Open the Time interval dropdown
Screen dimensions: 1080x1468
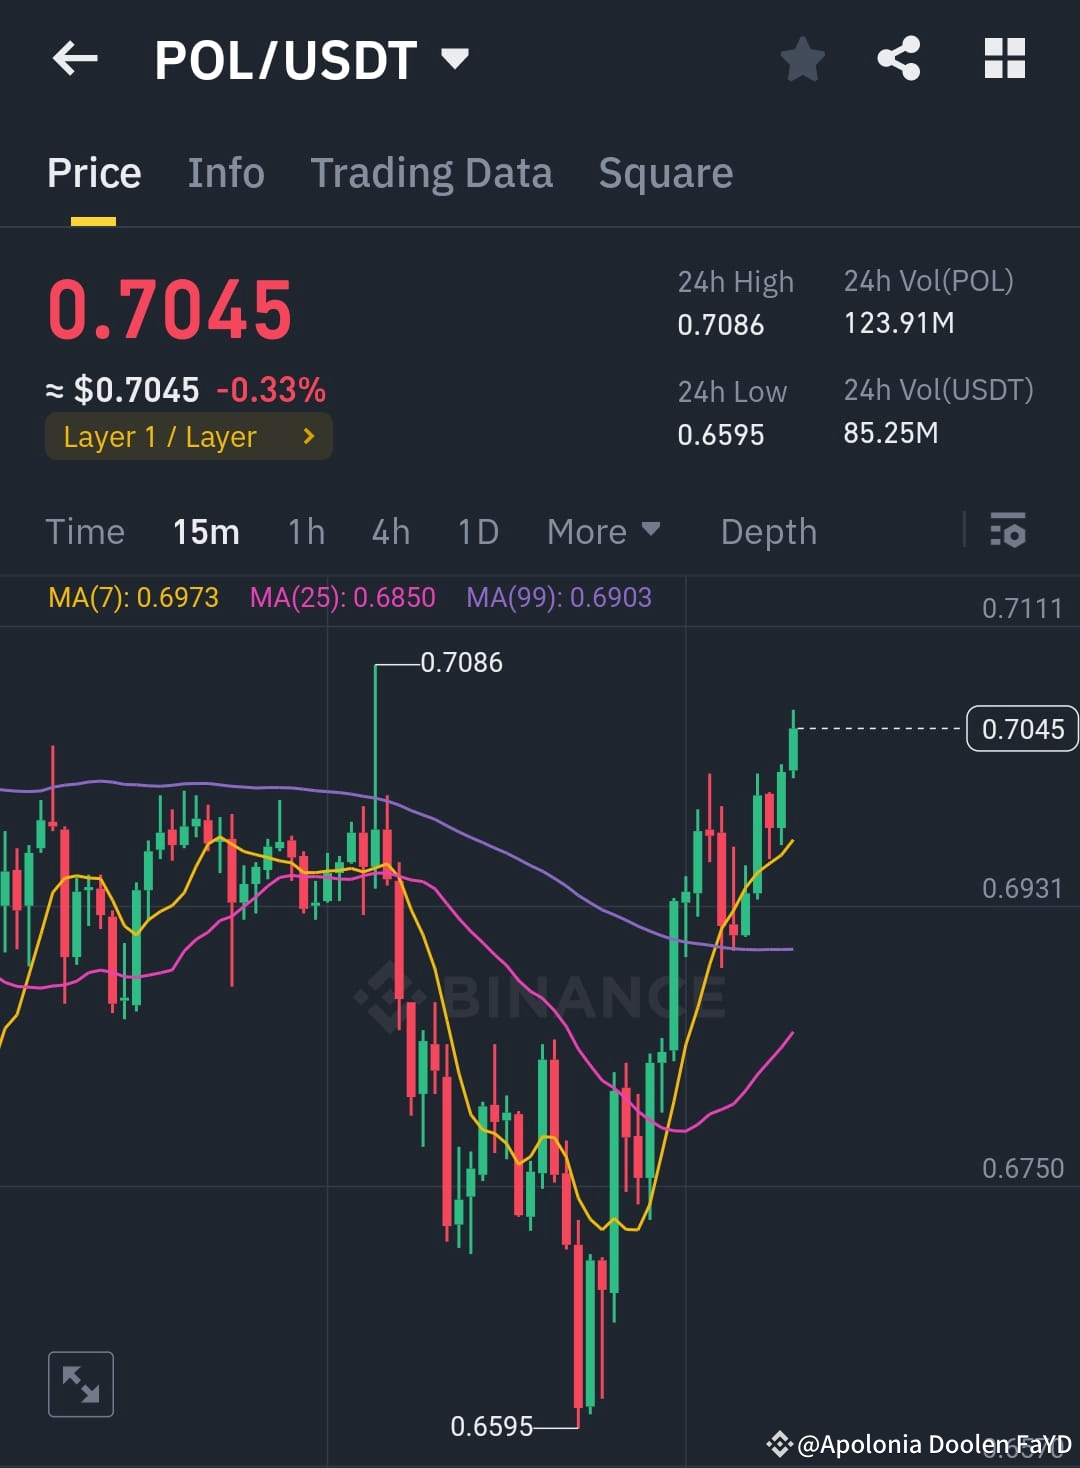point(85,532)
